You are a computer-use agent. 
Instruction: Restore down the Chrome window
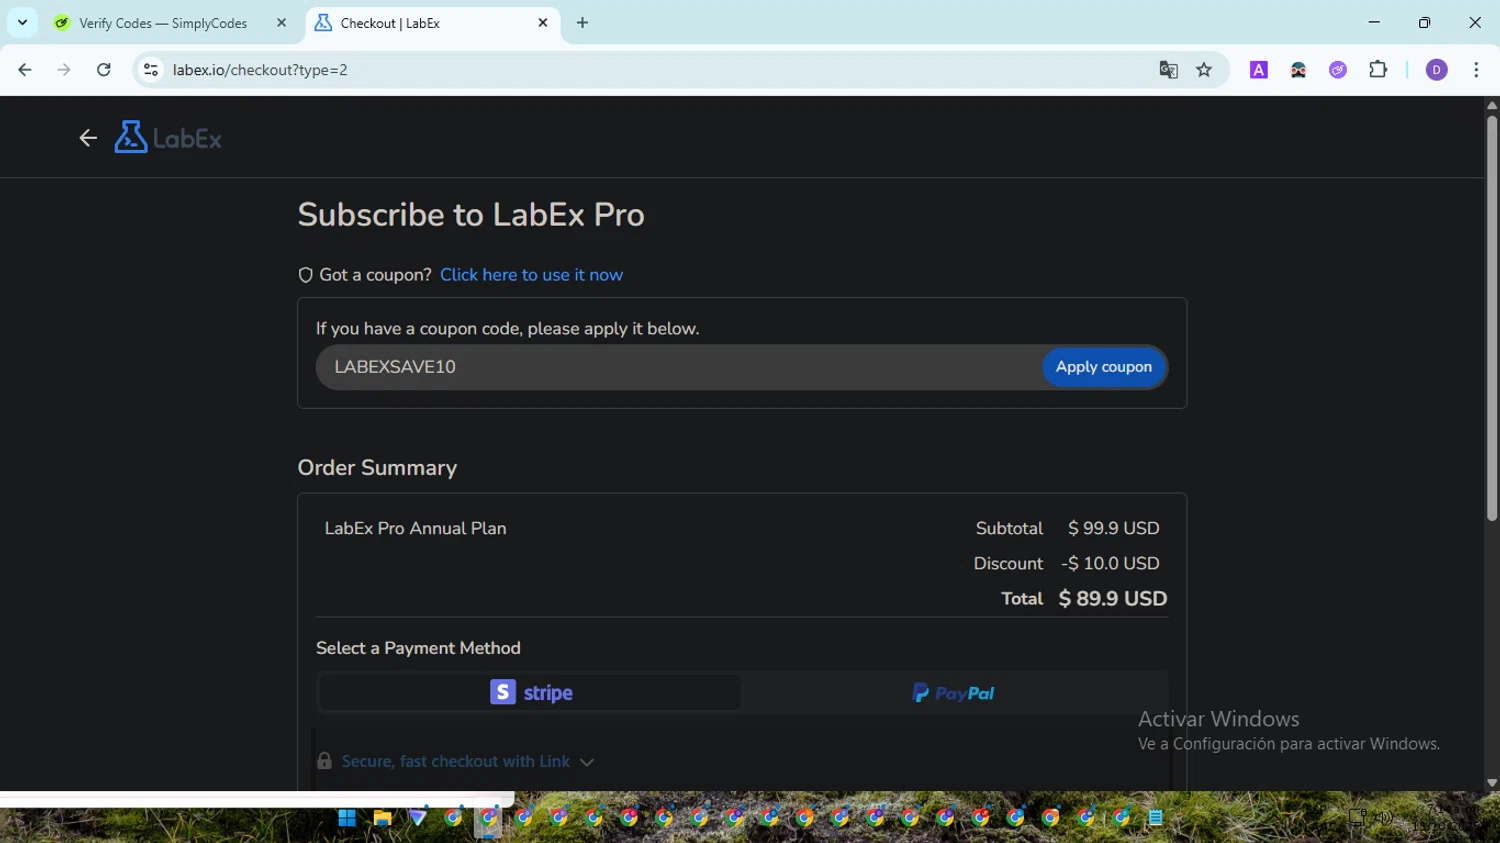[1424, 22]
